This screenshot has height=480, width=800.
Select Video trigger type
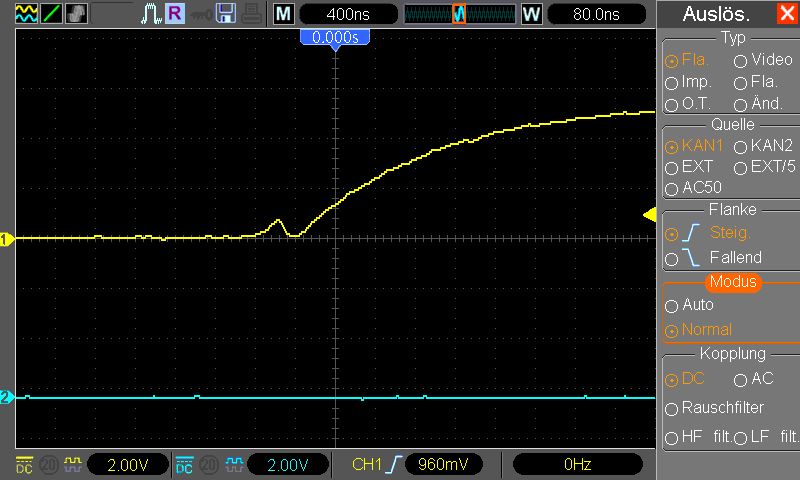coord(763,60)
